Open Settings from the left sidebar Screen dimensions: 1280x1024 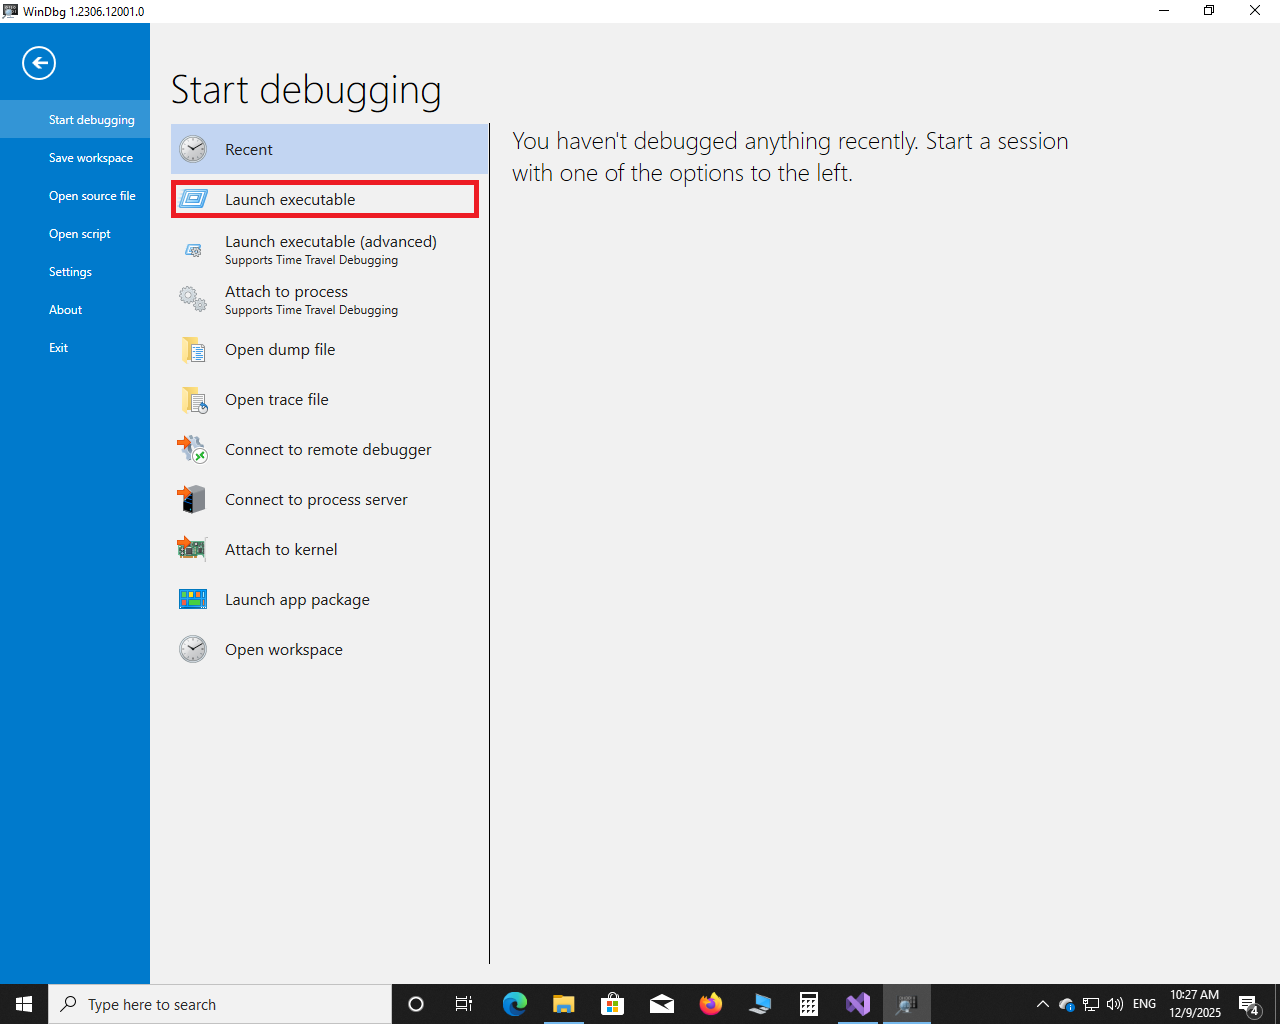(x=70, y=272)
